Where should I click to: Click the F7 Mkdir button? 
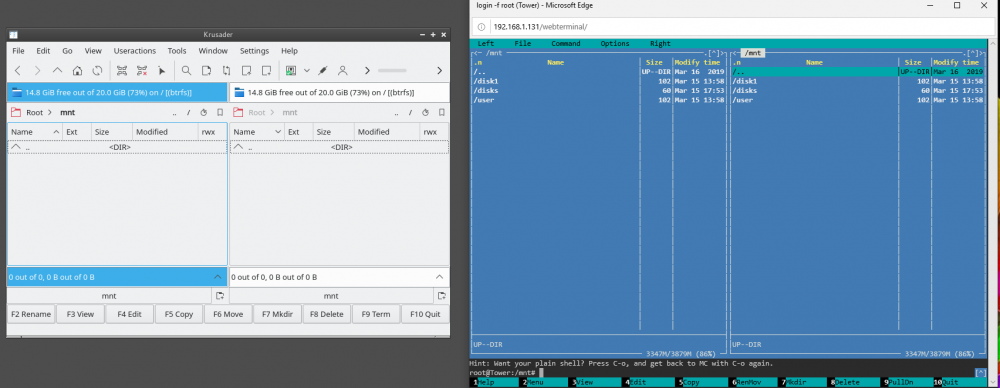(x=277, y=314)
